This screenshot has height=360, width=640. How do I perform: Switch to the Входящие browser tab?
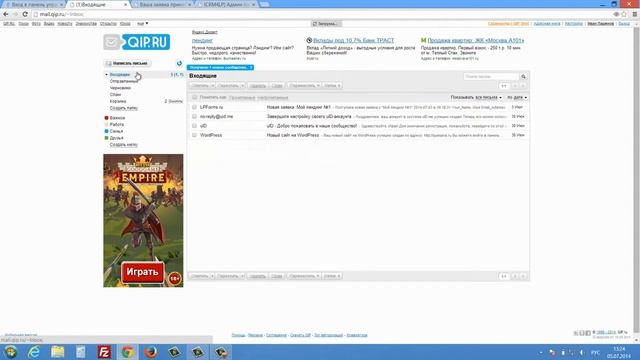pyautogui.click(x=98, y=4)
